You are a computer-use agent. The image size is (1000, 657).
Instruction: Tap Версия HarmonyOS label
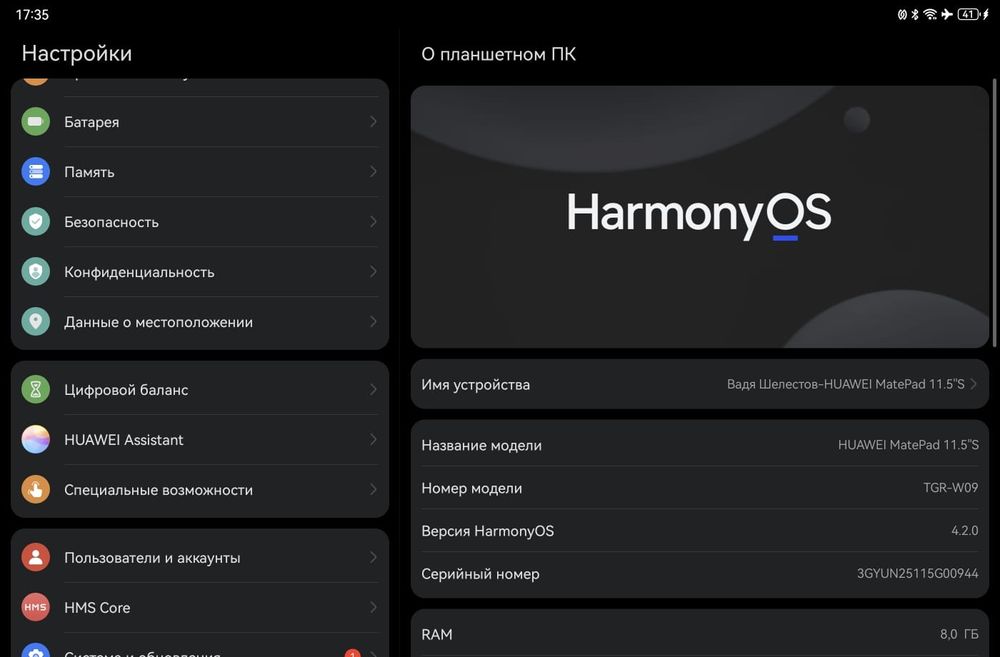488,531
